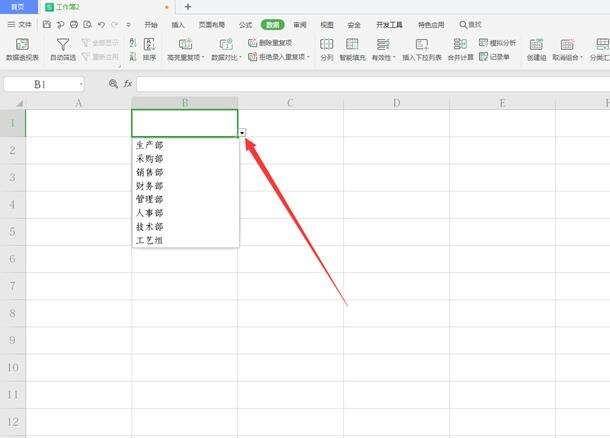Click inside the formula bar input

click(x=373, y=84)
